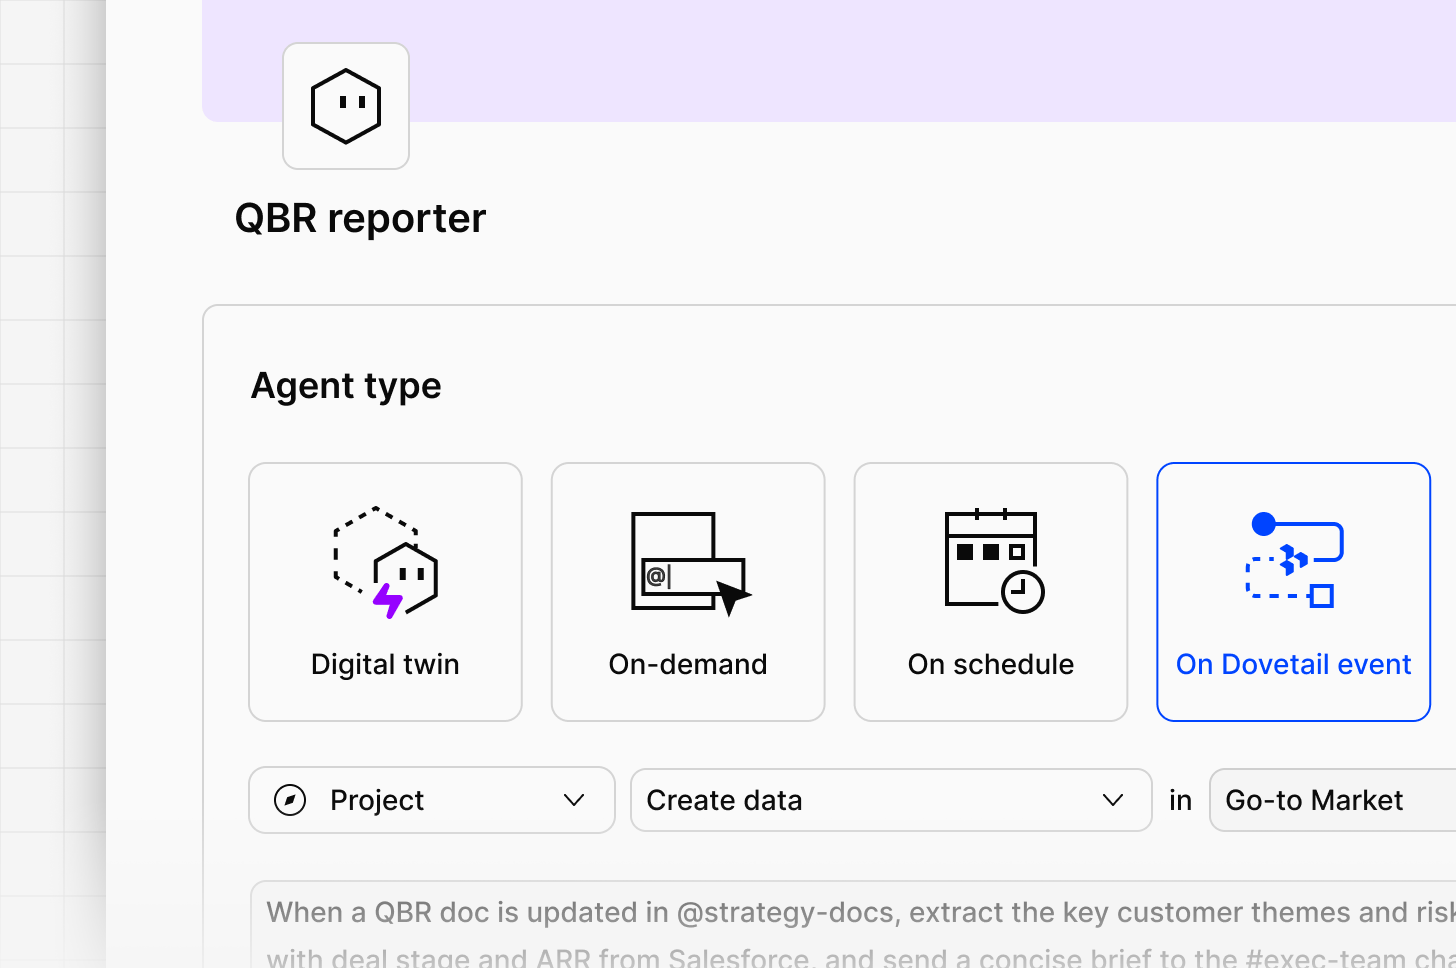Click the Agent type heading
This screenshot has height=968, width=1456.
click(x=346, y=386)
